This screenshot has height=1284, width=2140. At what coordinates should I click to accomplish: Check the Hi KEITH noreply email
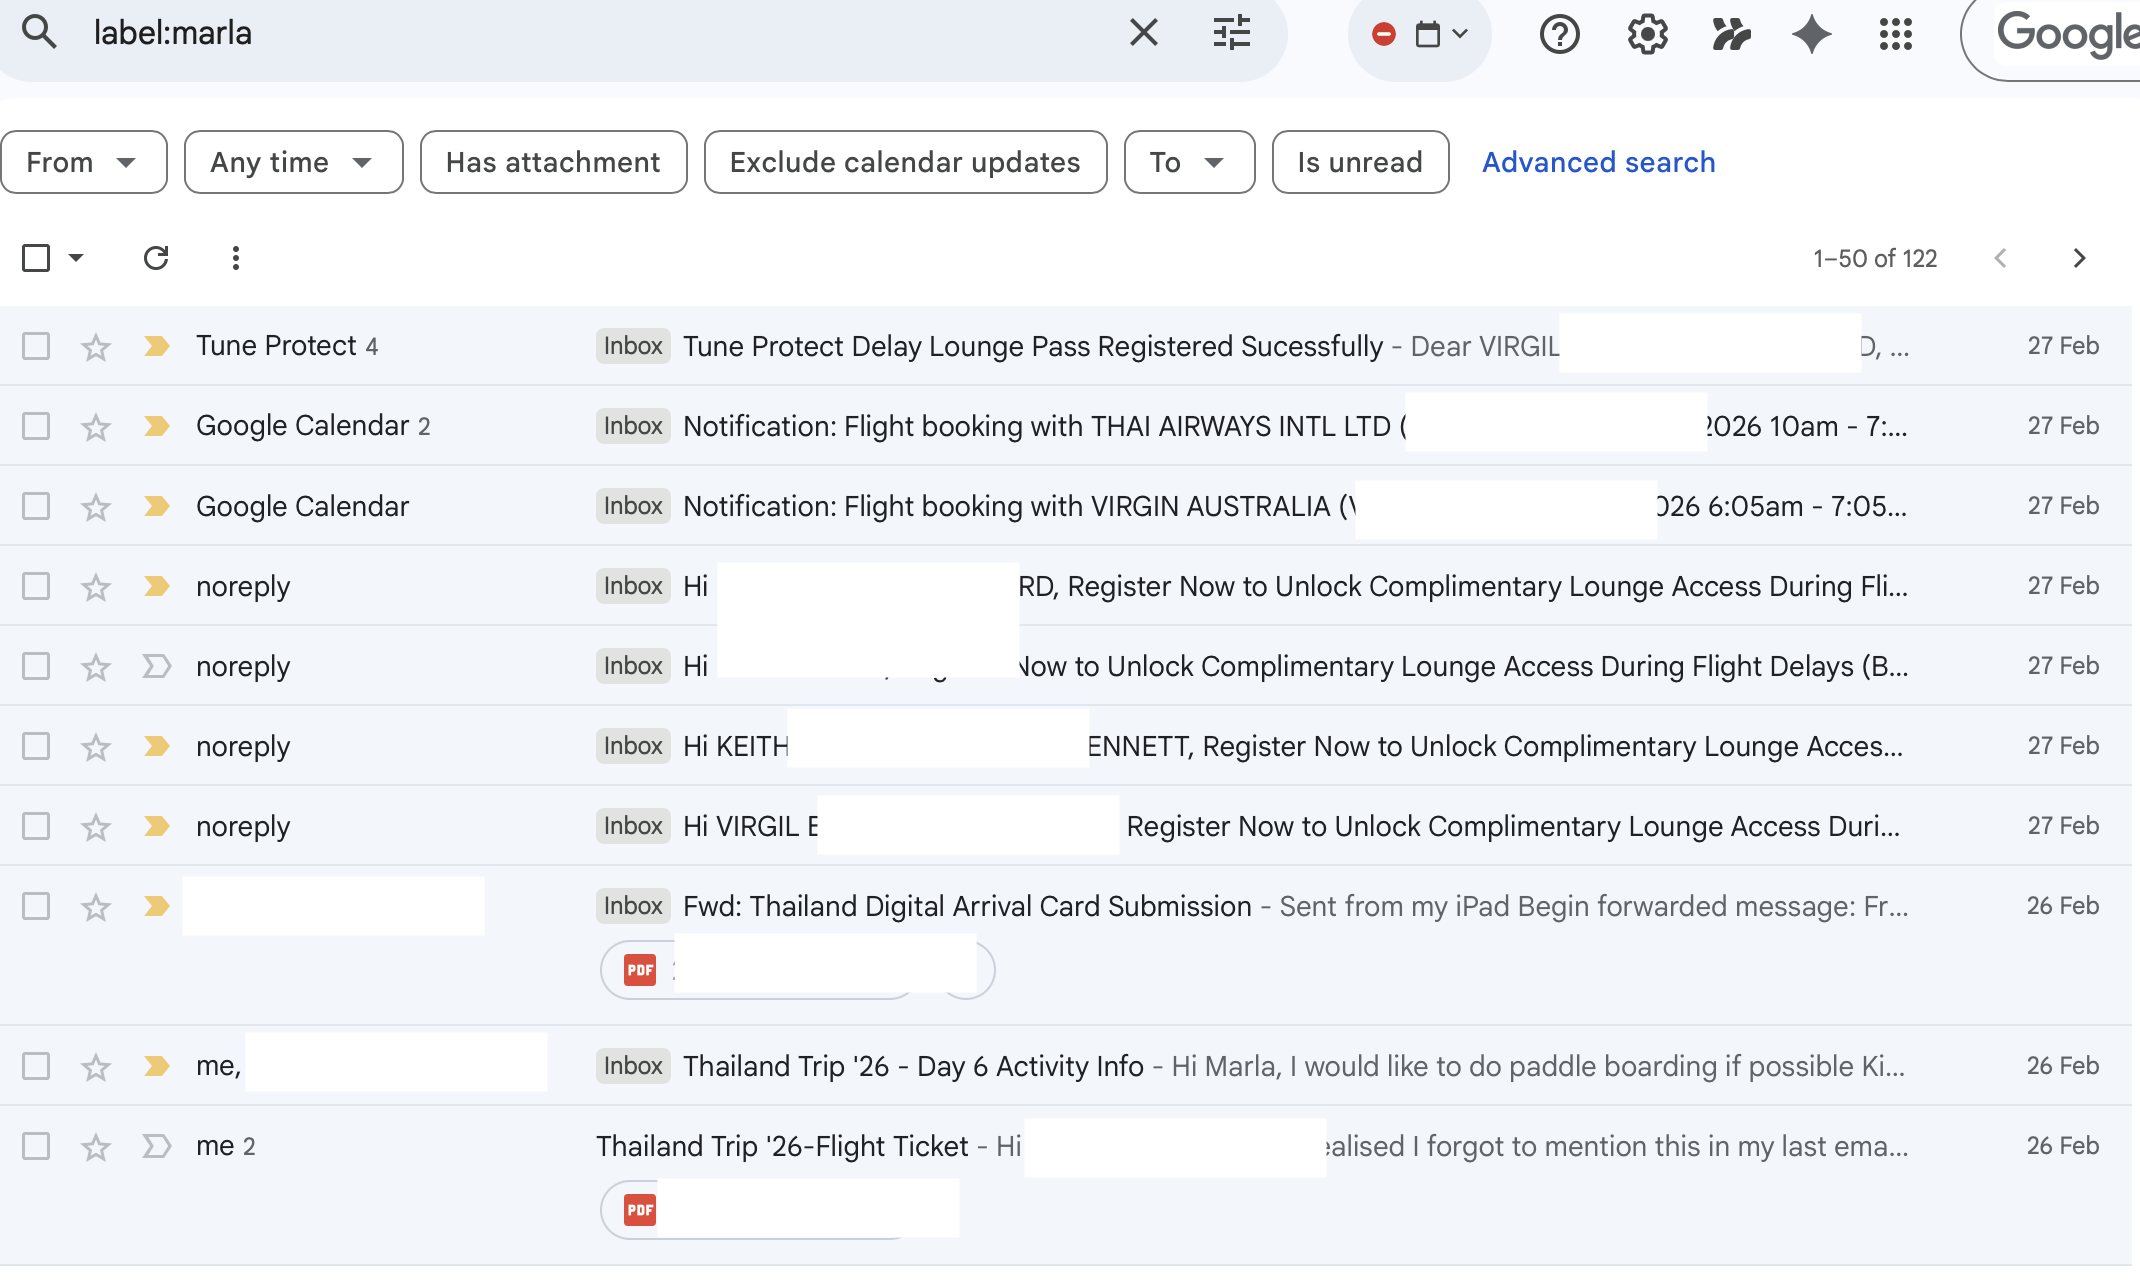point(36,746)
